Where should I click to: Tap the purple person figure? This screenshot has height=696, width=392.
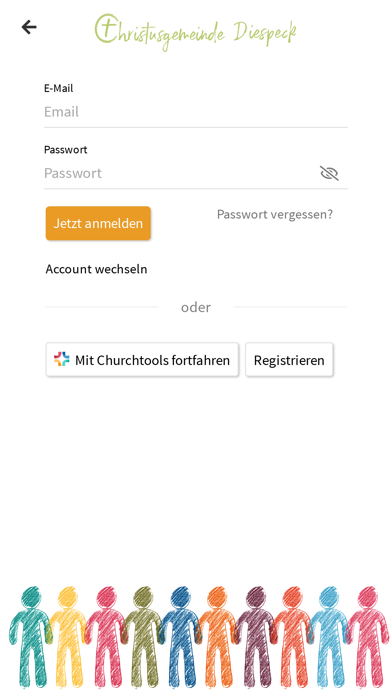[x=255, y=637]
